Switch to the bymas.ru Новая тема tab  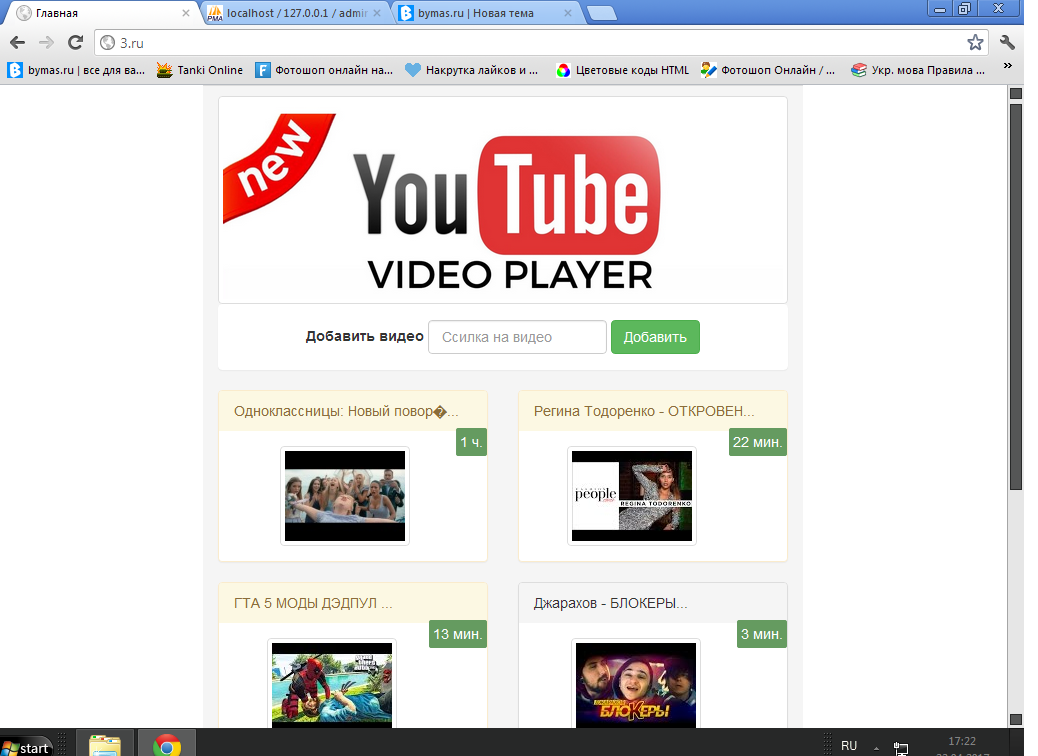pyautogui.click(x=480, y=13)
